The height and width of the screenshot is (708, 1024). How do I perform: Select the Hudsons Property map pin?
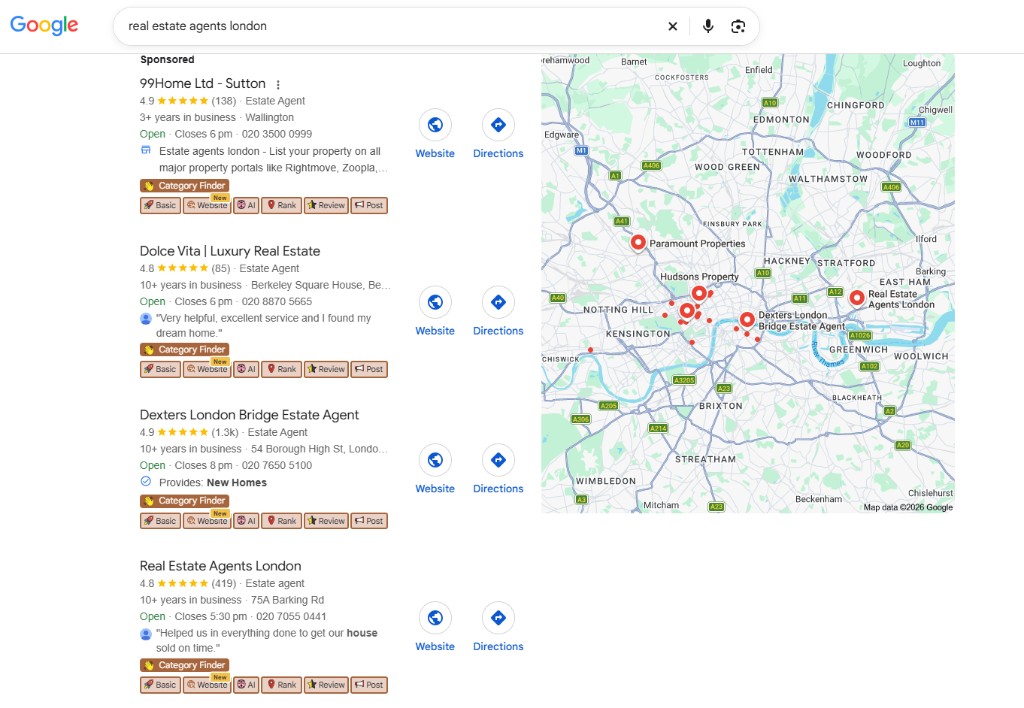[699, 293]
